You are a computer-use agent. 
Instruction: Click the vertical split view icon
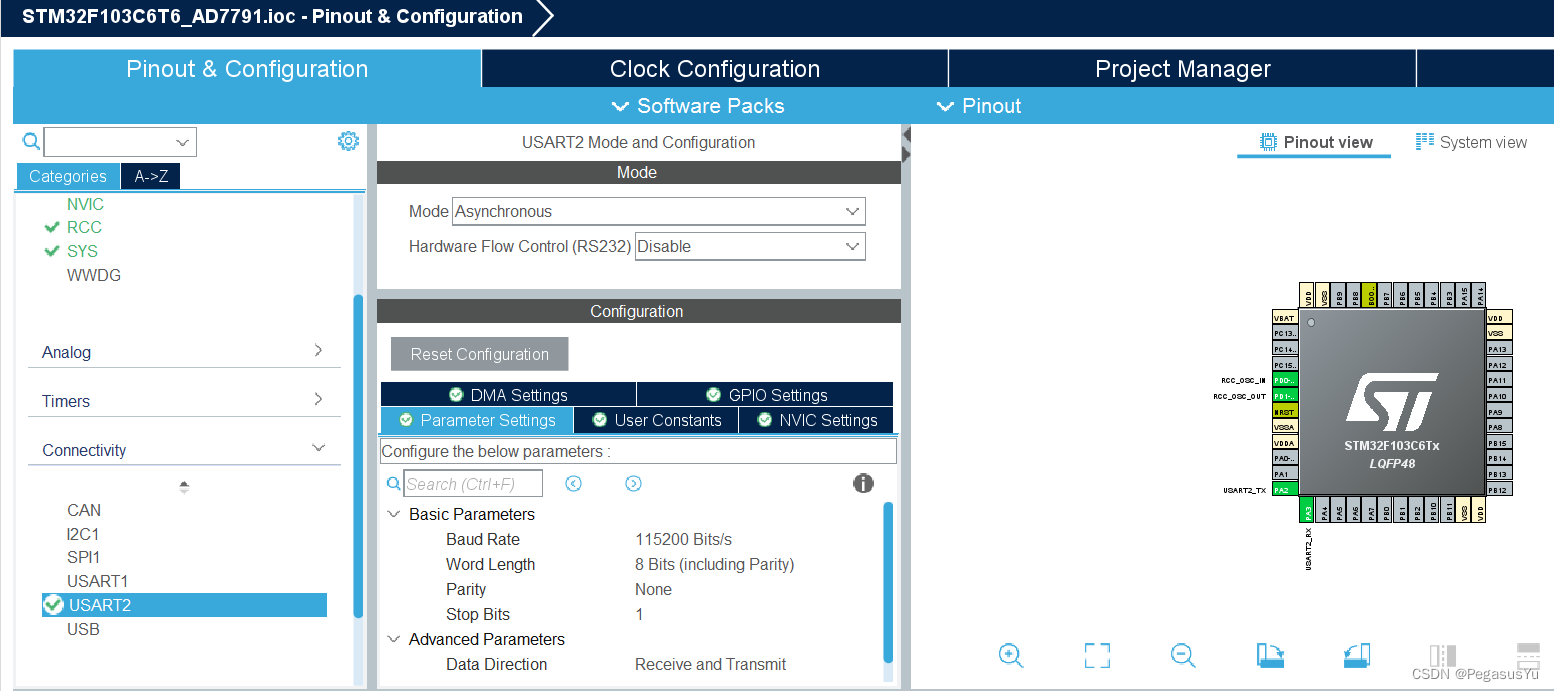point(1442,655)
